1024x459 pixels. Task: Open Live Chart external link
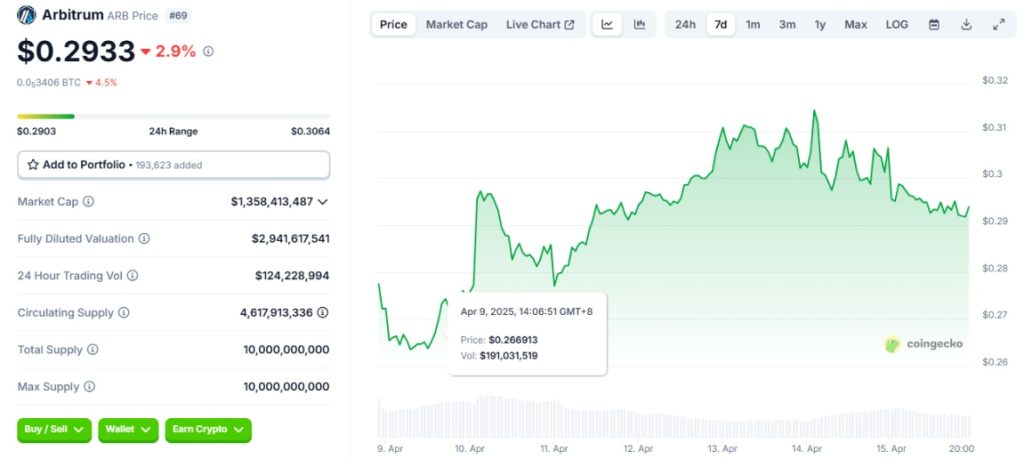coord(540,25)
